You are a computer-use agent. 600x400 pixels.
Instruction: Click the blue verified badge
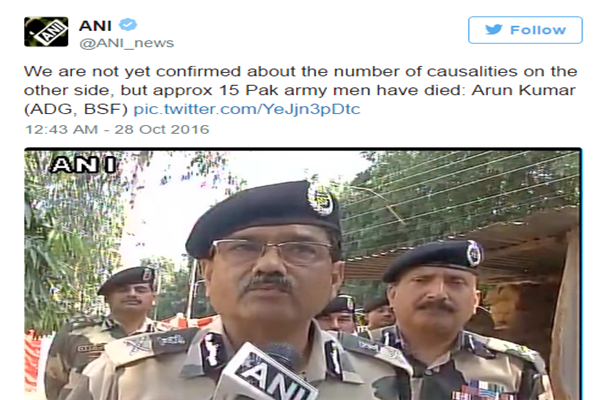(127, 25)
